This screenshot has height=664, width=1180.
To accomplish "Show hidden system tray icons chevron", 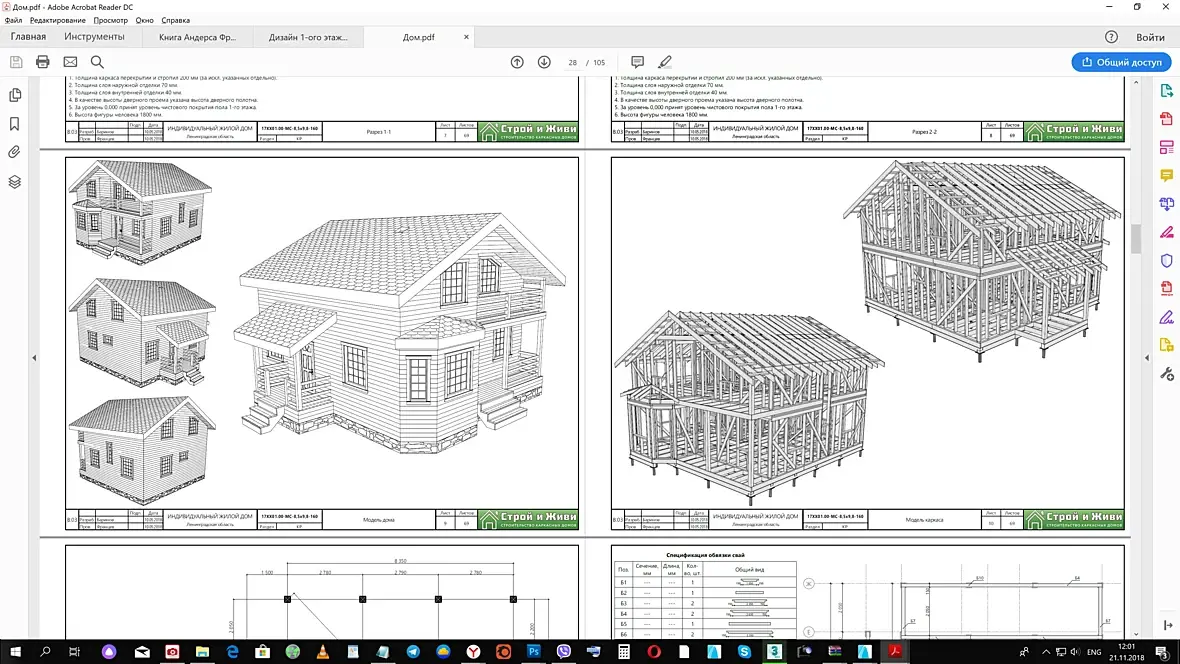I will click(1046, 652).
